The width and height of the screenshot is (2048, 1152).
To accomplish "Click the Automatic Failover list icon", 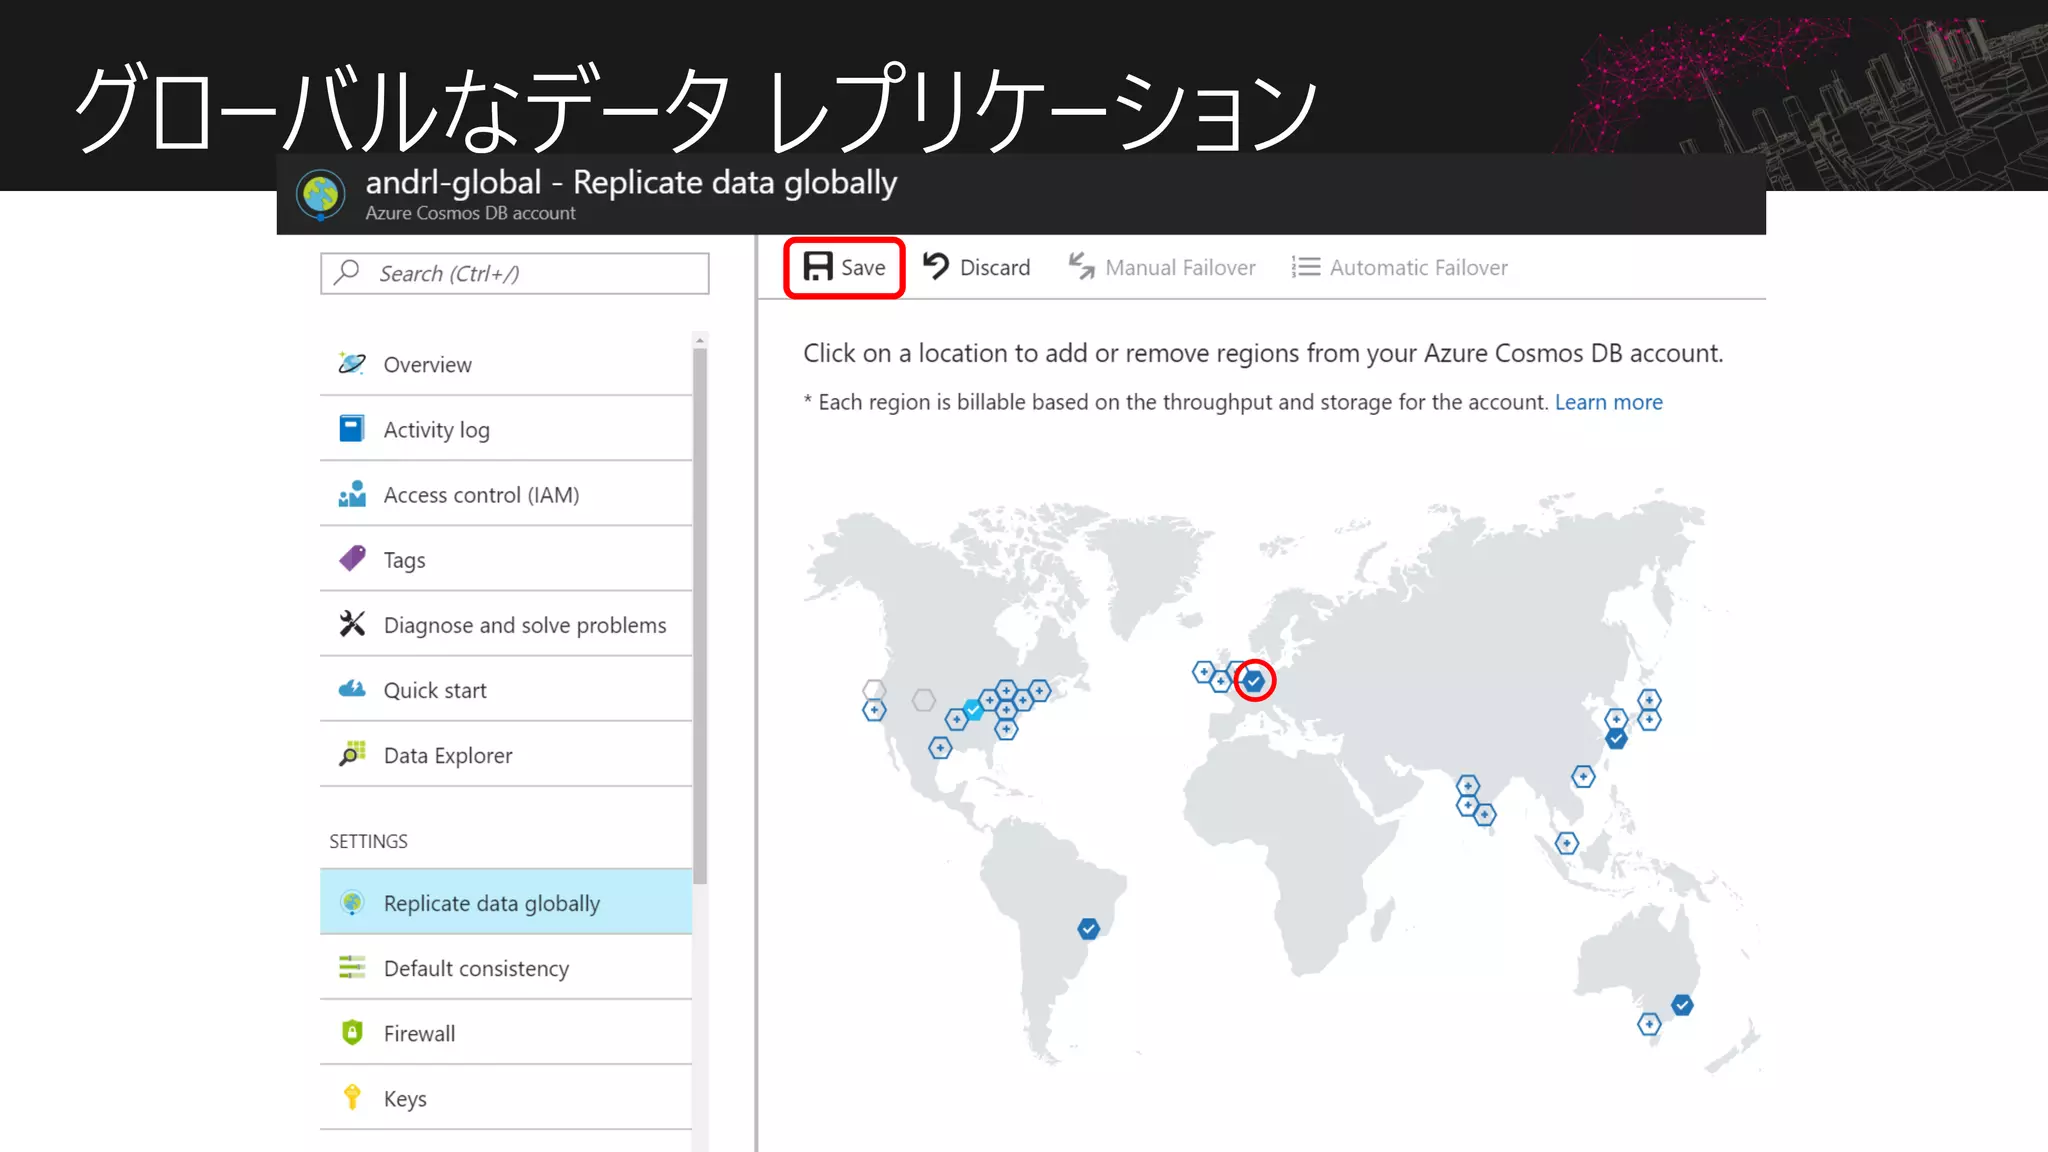I will click(x=1305, y=267).
